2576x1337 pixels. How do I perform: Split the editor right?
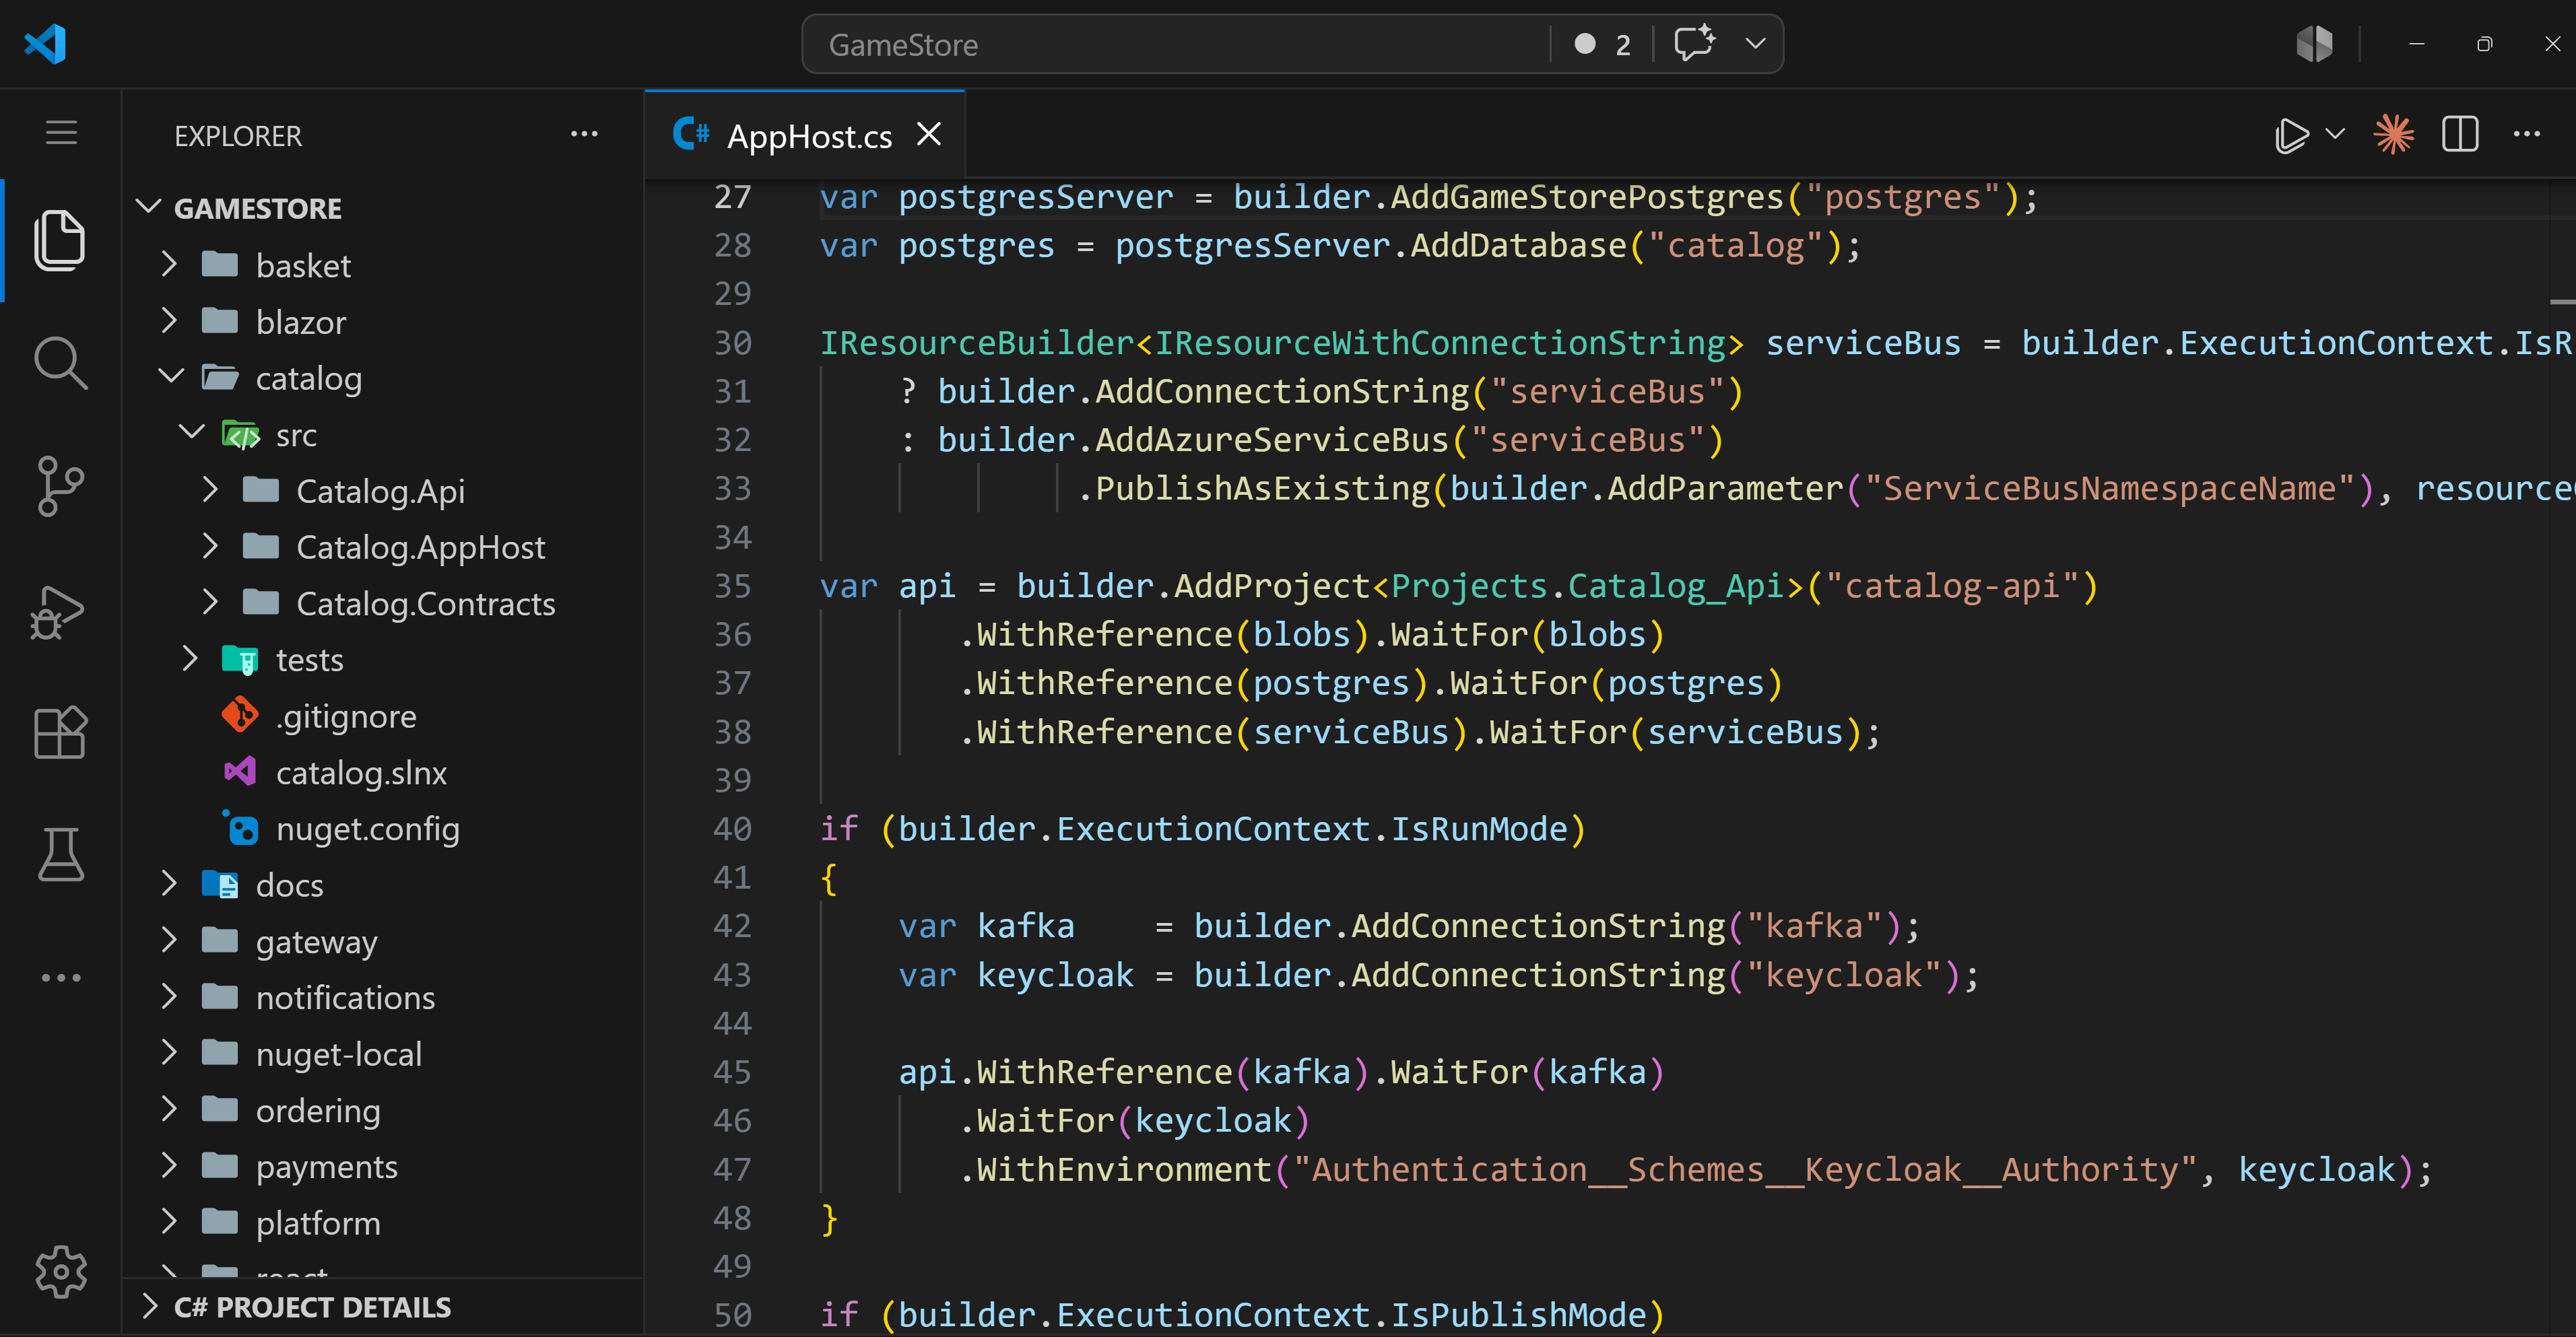[2460, 134]
